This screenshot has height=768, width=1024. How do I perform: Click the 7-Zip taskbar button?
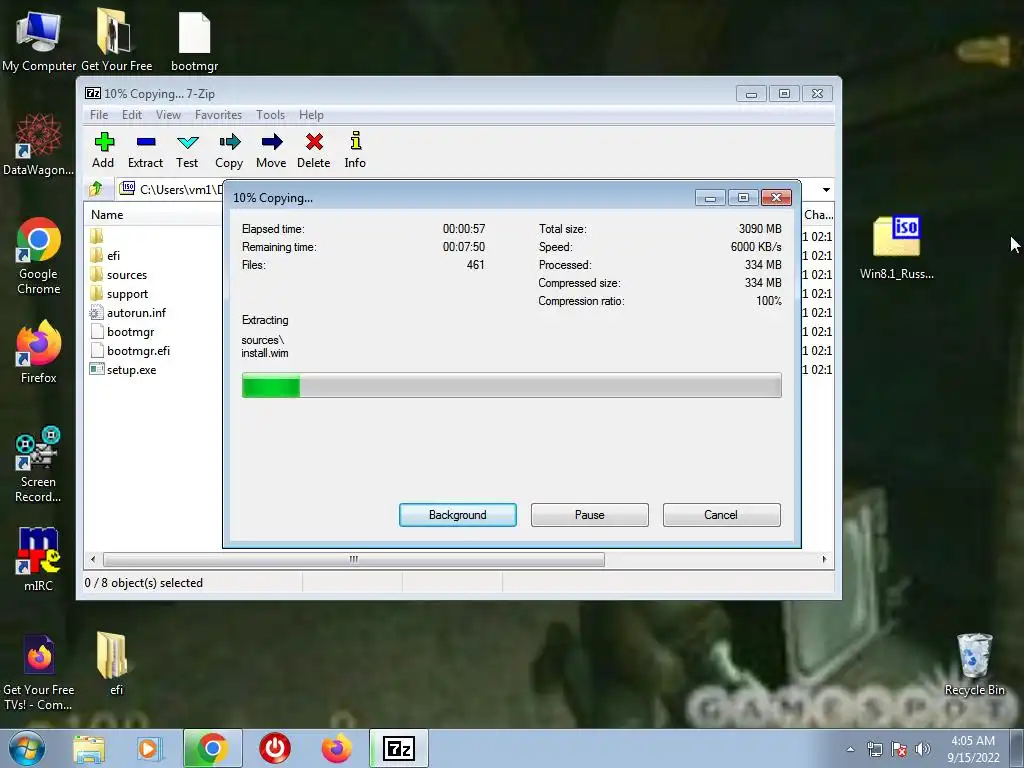tap(399, 748)
